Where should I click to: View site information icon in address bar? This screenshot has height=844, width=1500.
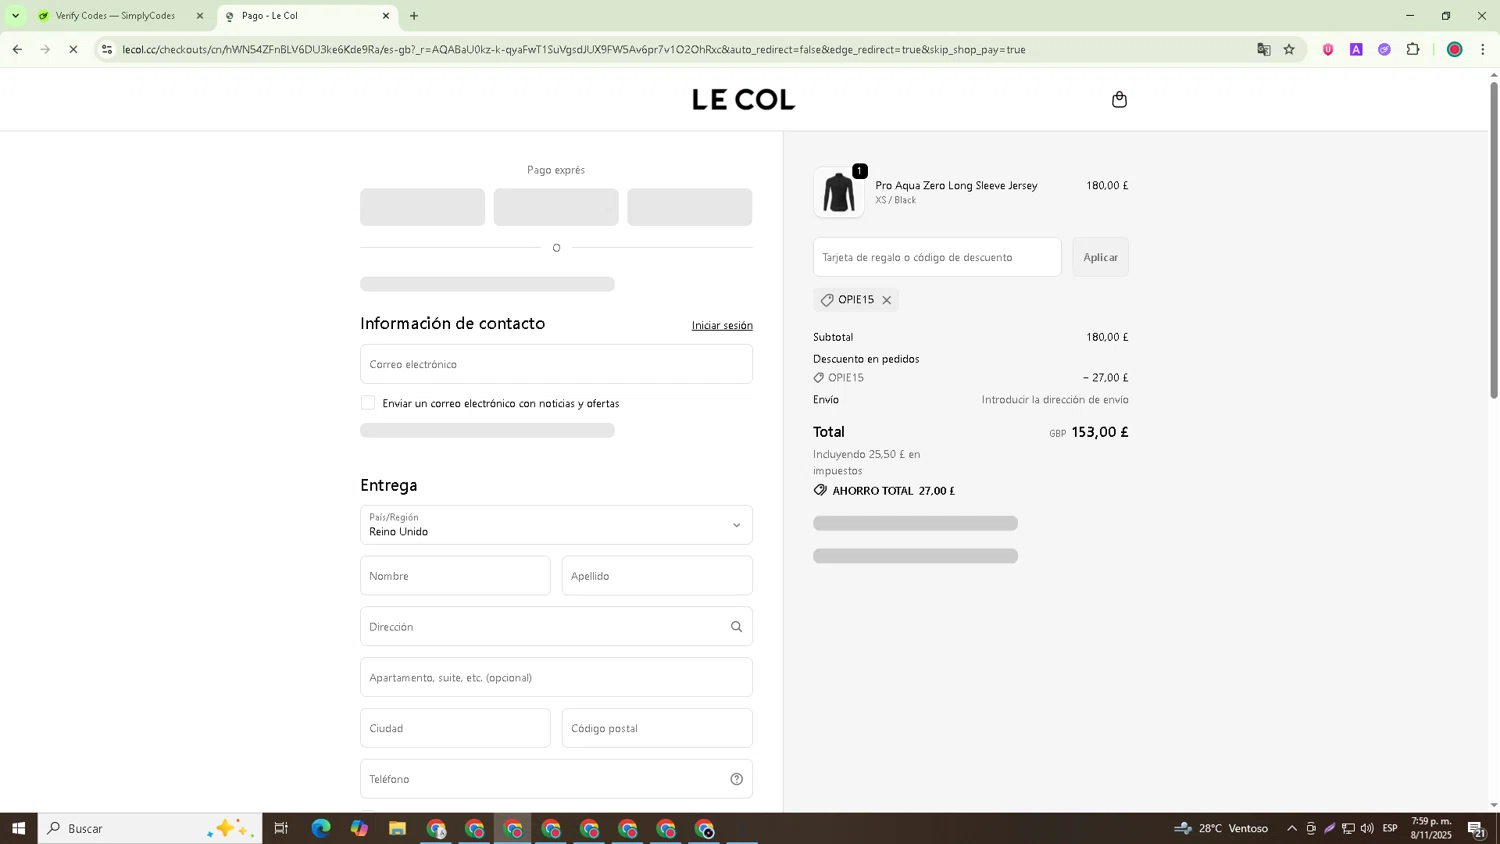pyautogui.click(x=107, y=49)
